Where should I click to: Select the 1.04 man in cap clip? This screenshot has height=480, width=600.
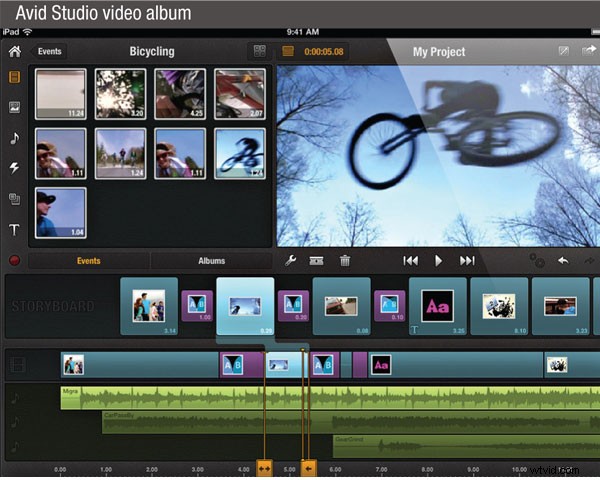60,213
